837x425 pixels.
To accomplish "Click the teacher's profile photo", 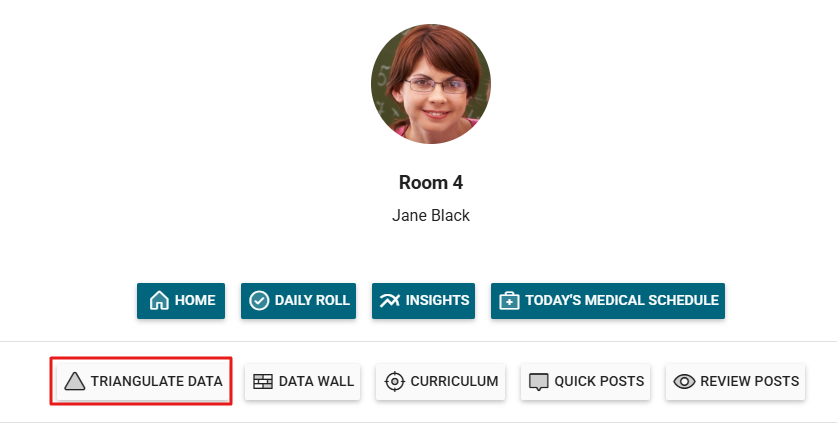I will 430,85.
